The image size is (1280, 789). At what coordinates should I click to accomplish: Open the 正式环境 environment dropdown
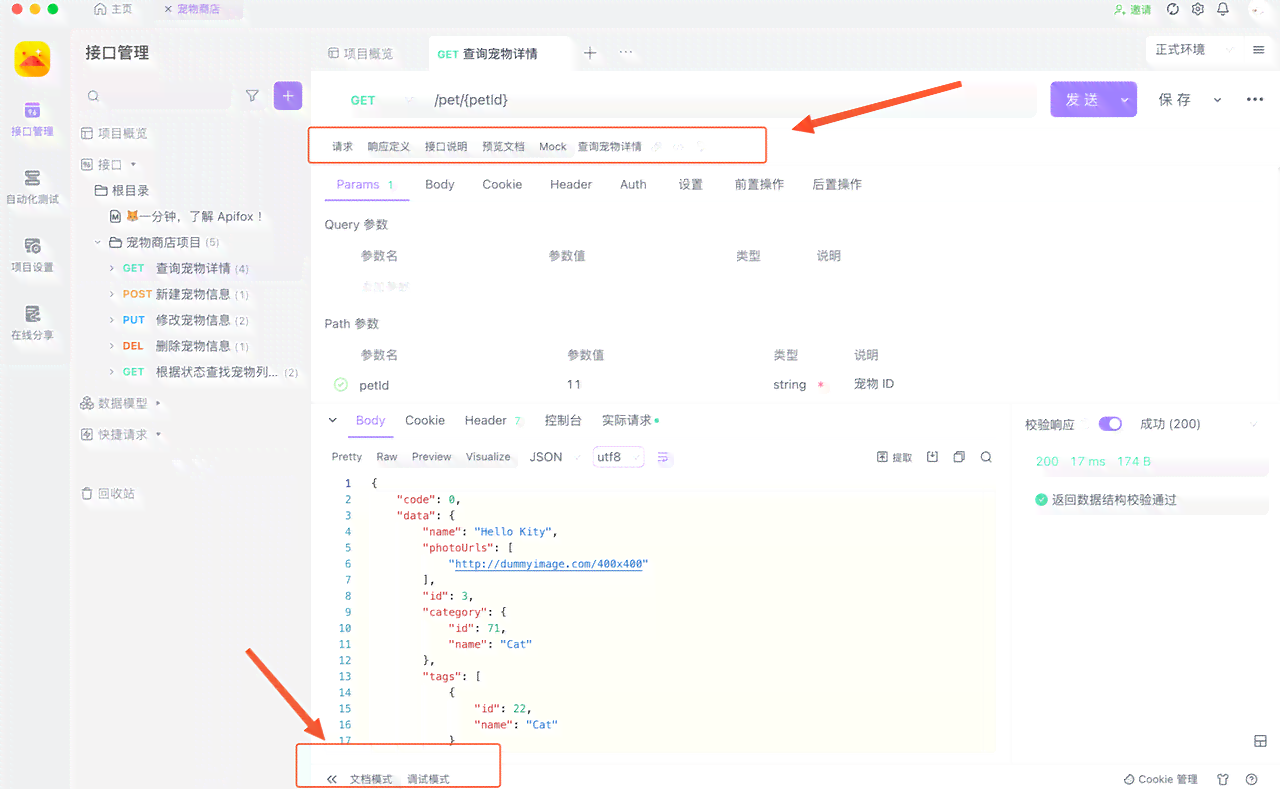point(1192,50)
